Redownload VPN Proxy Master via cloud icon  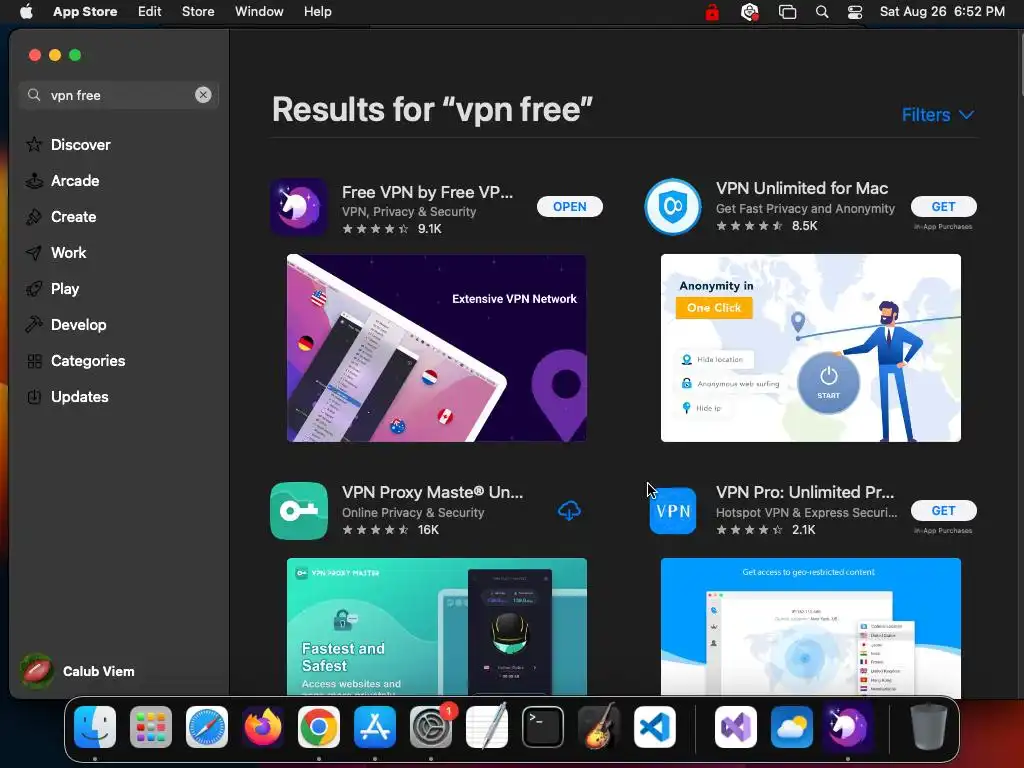tap(569, 511)
